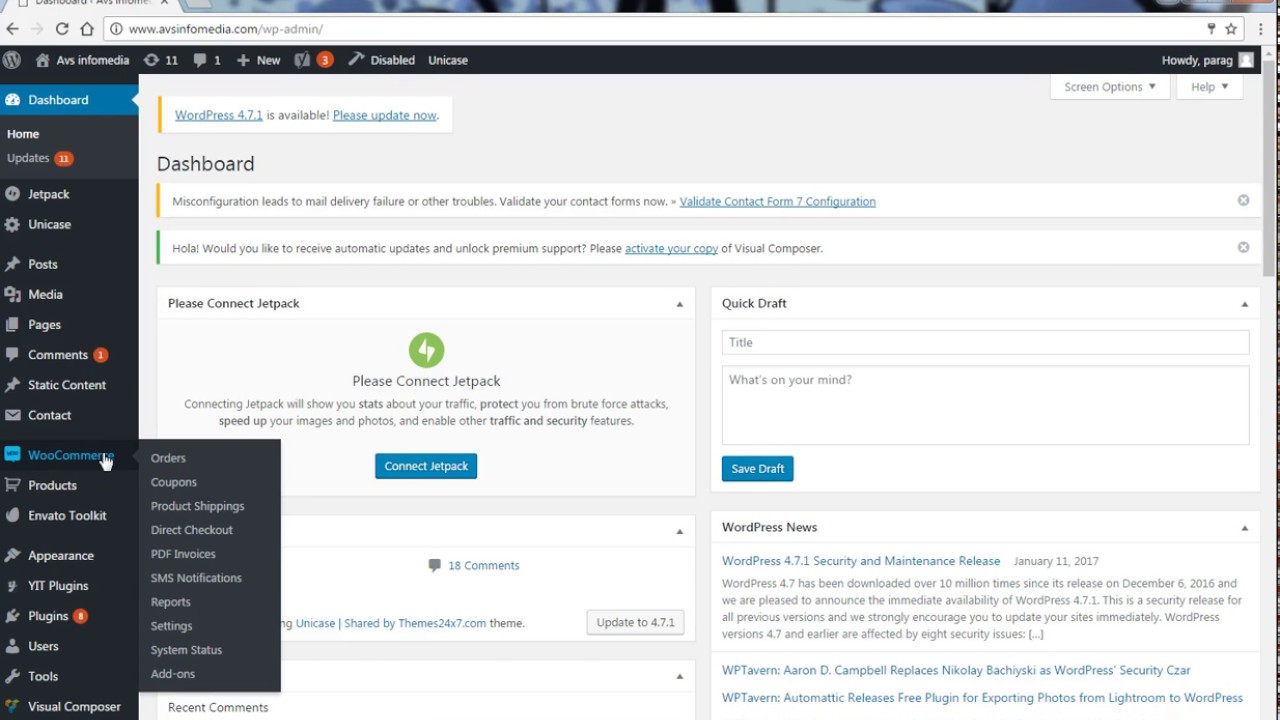Screen dimensions: 1280x720
Task: Click Please update now link
Action: click(x=385, y=115)
